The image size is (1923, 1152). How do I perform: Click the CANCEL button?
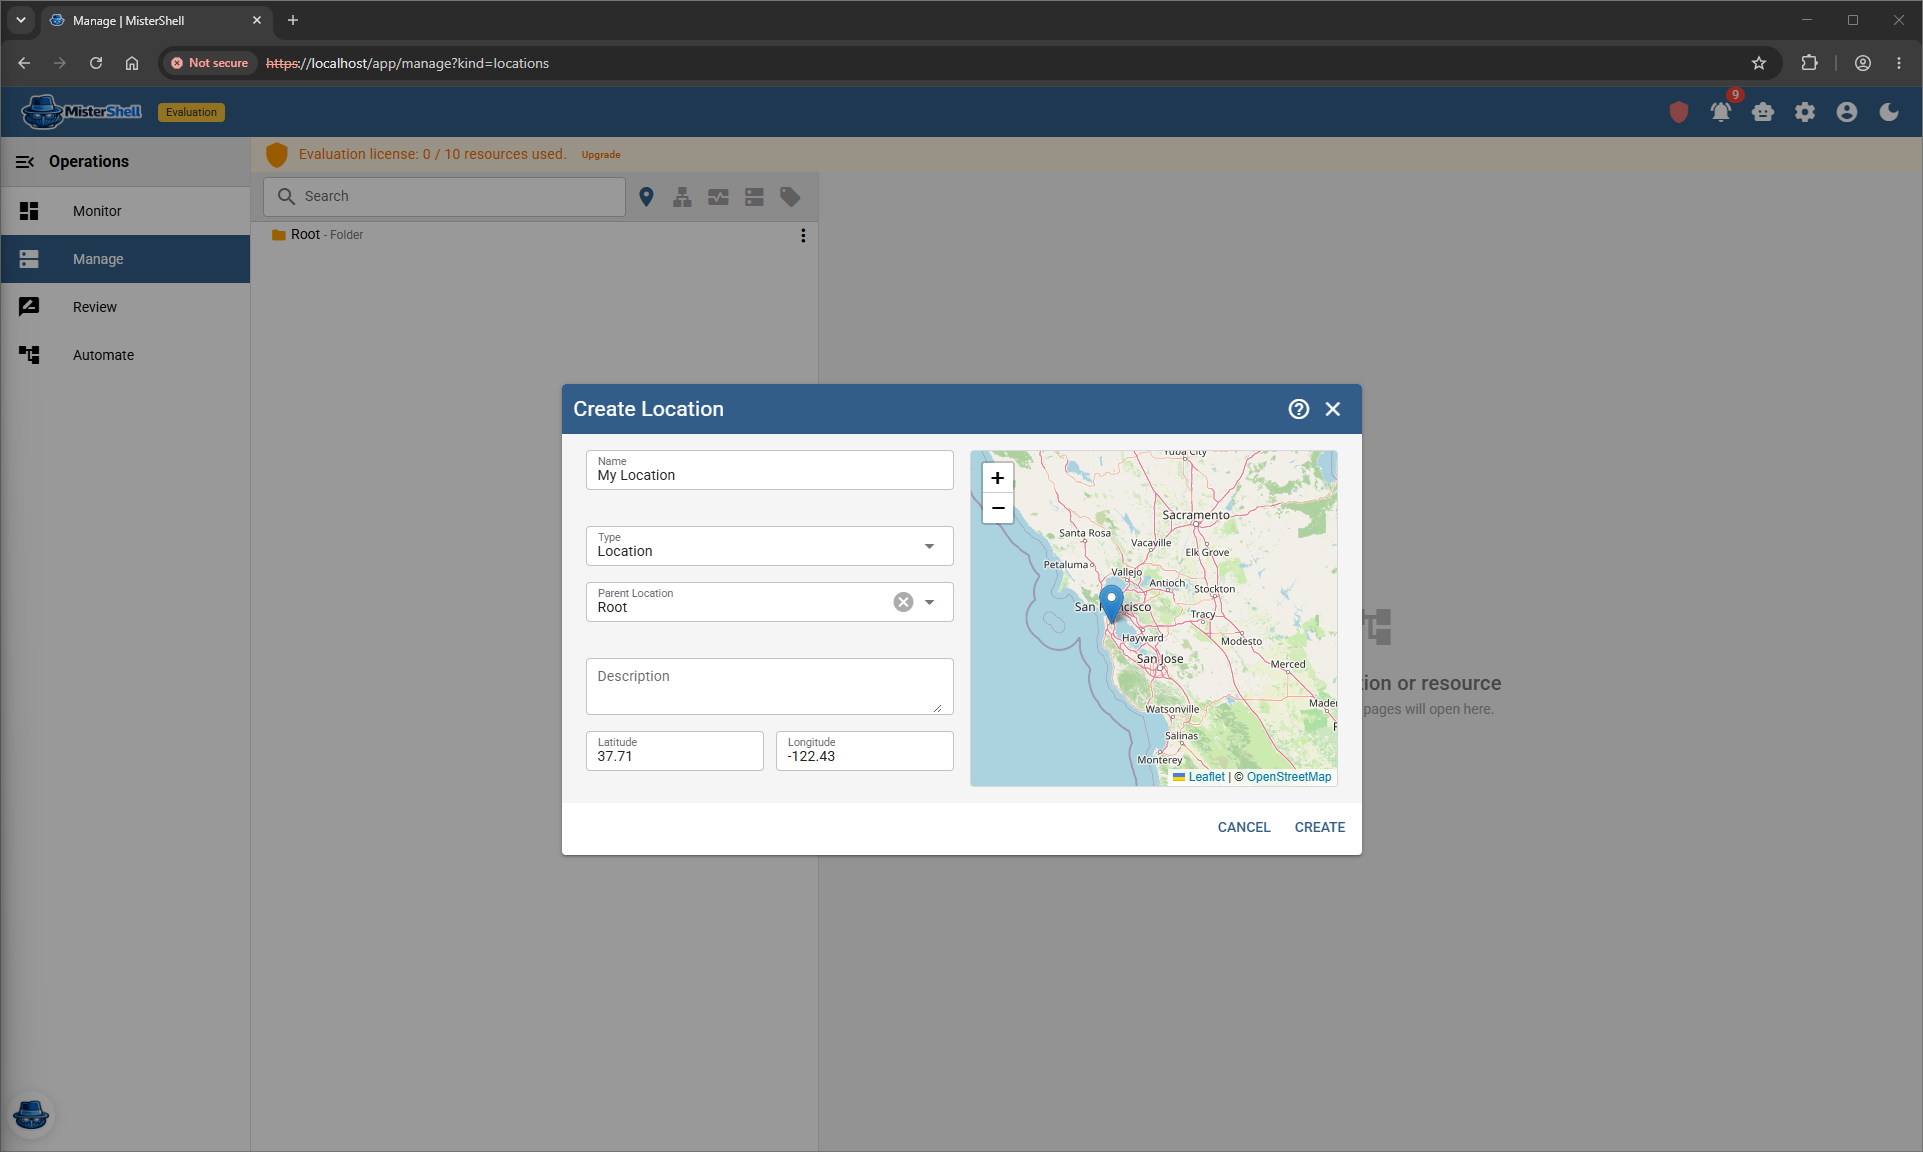(1244, 827)
